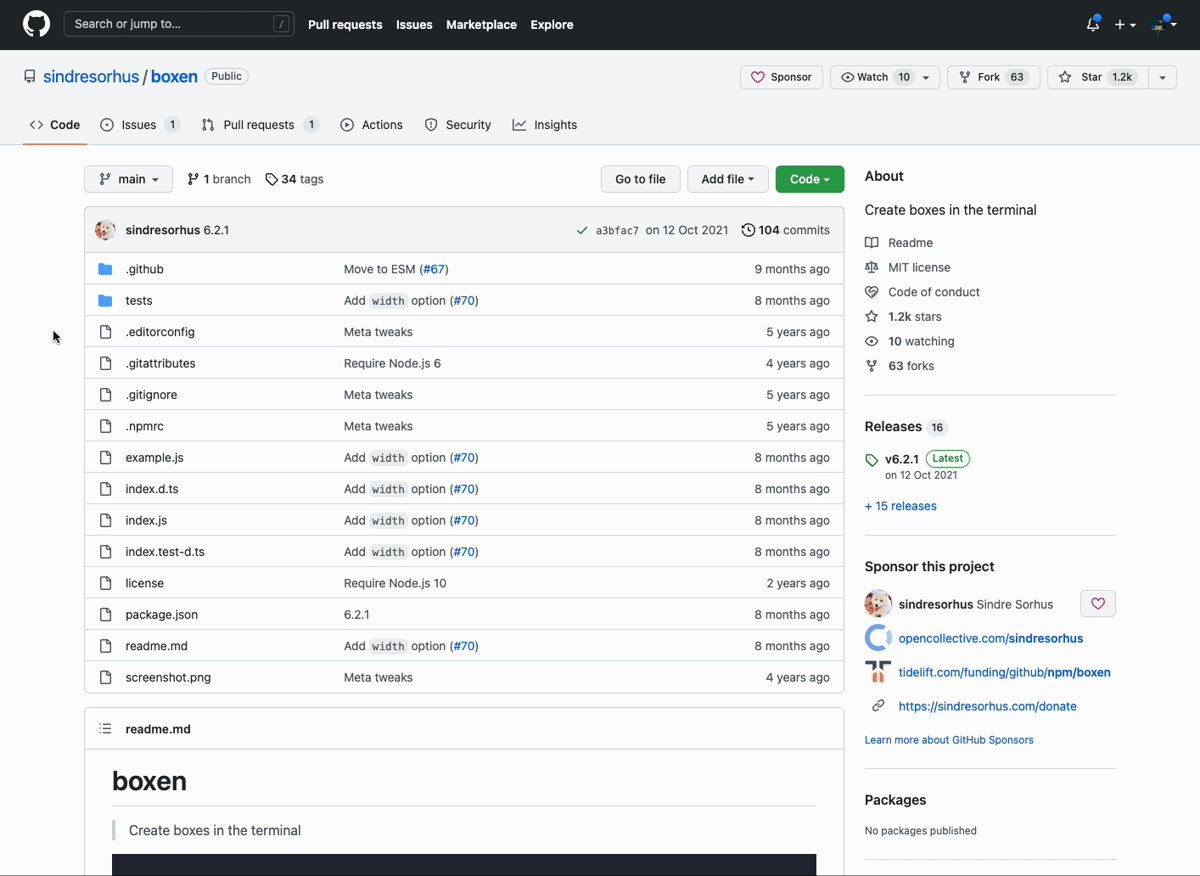The height and width of the screenshot is (876, 1200).
Task: Open the user avatar menu
Action: (x=1164, y=24)
